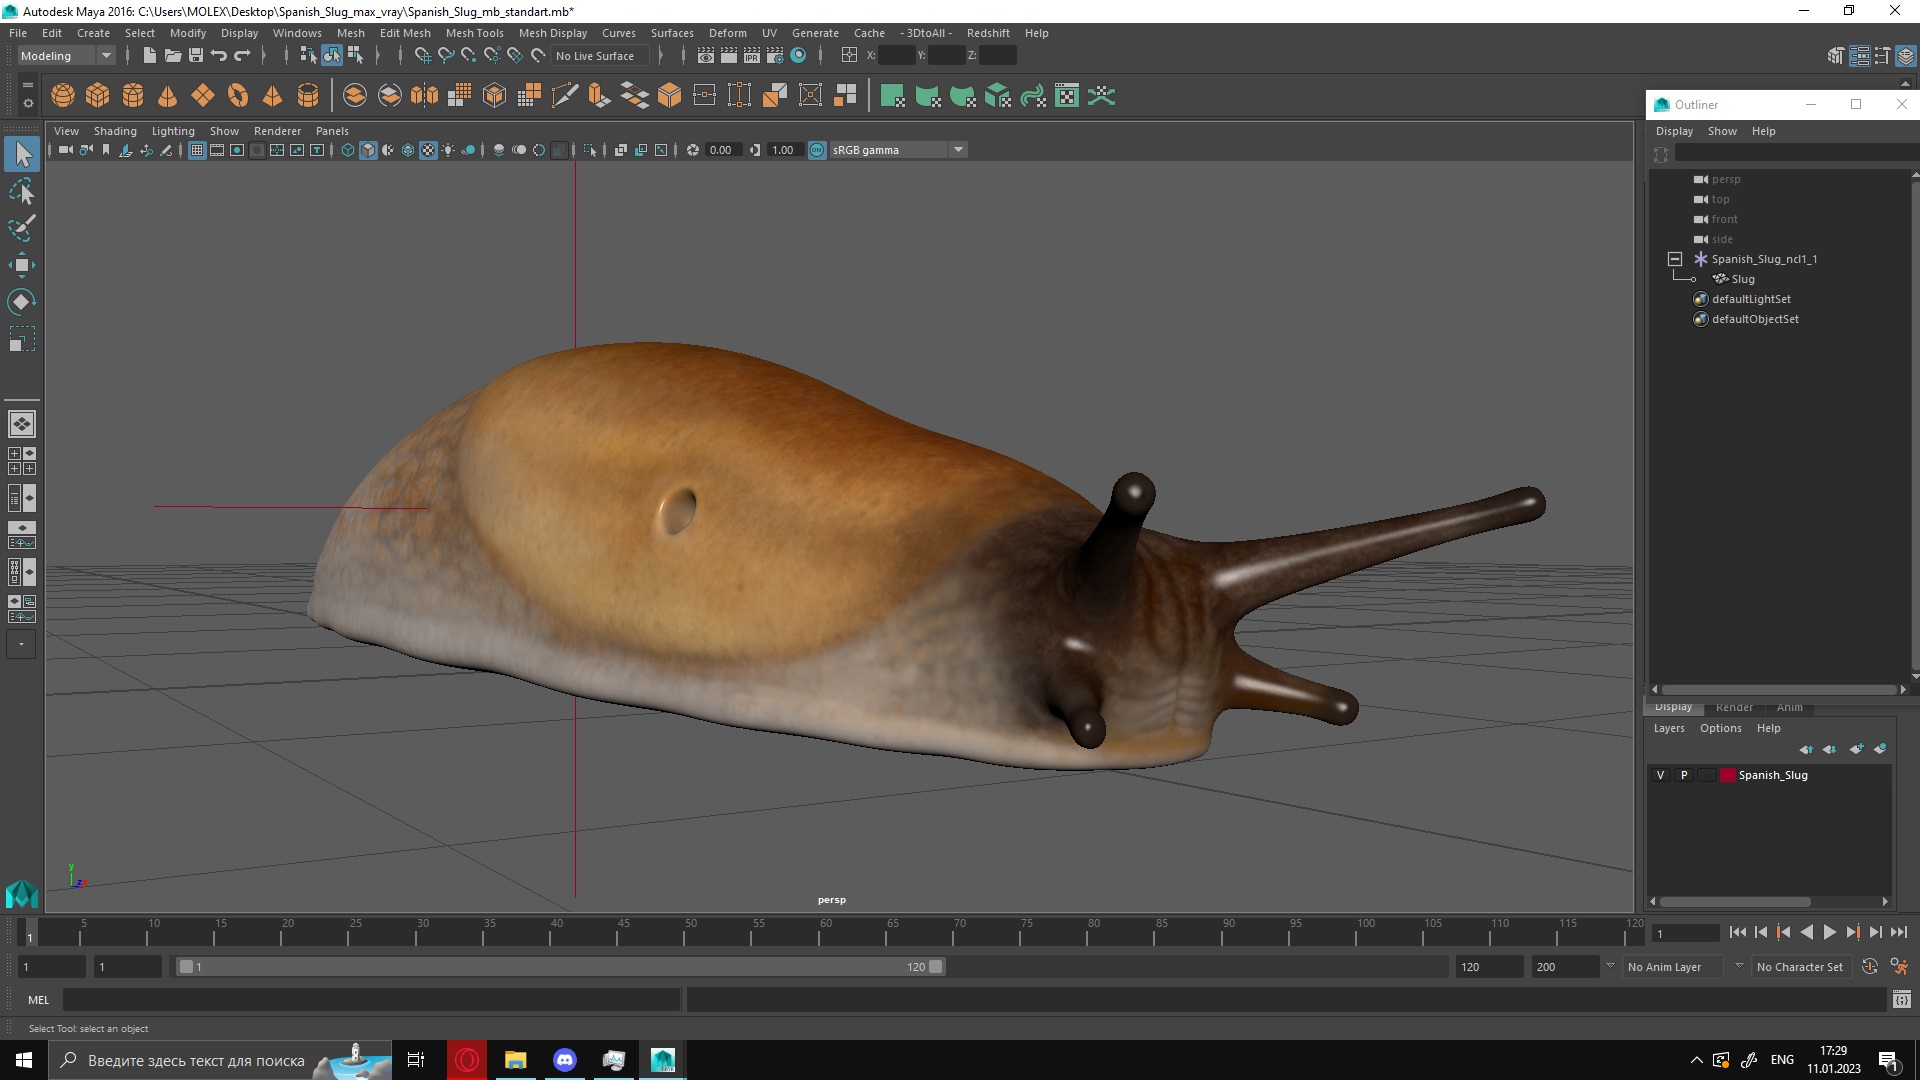Open the sRGB gamma view transform dropdown

tap(898, 150)
